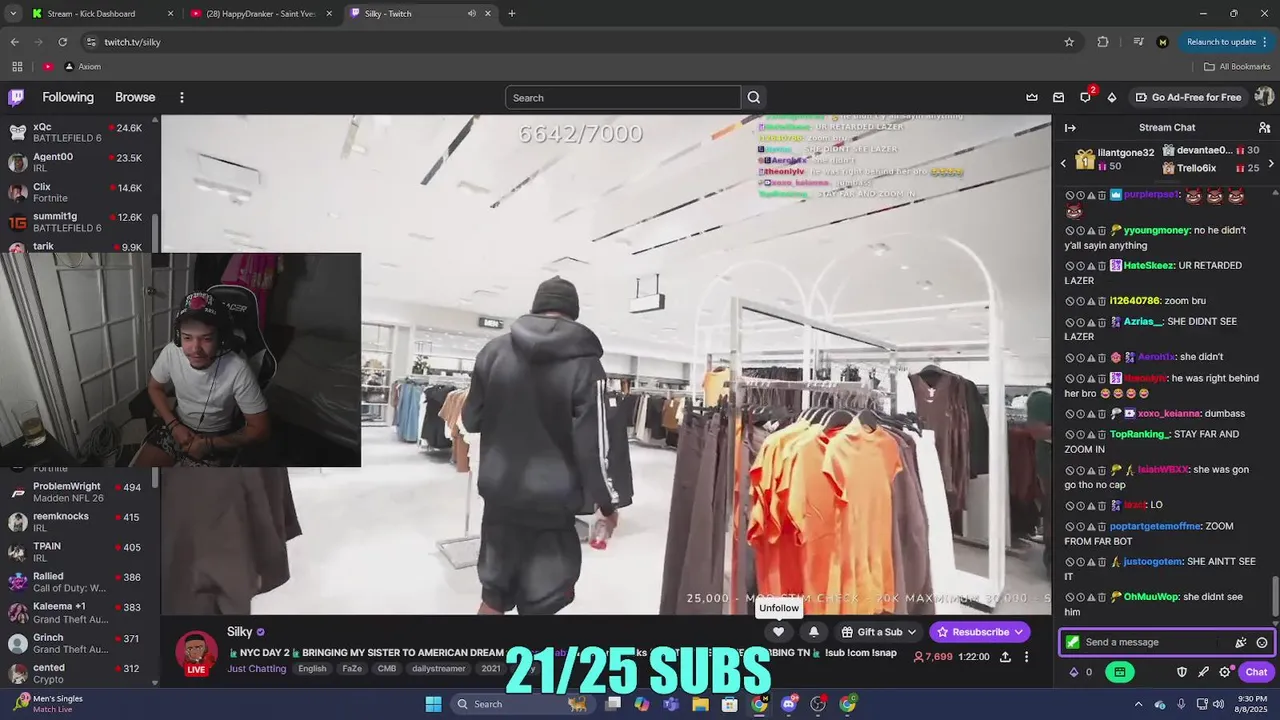Open Just Chatting category link
The image size is (1280, 720).
point(256,669)
